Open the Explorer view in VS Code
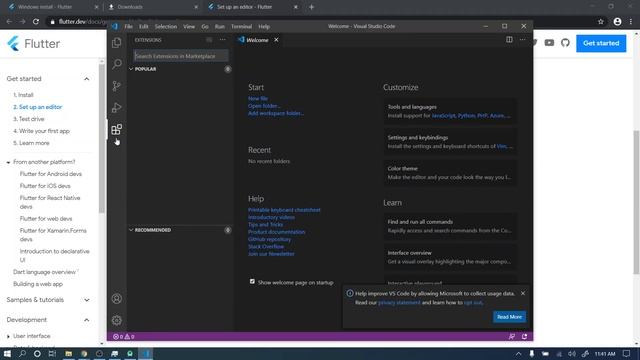640x360 pixels. 117,42
